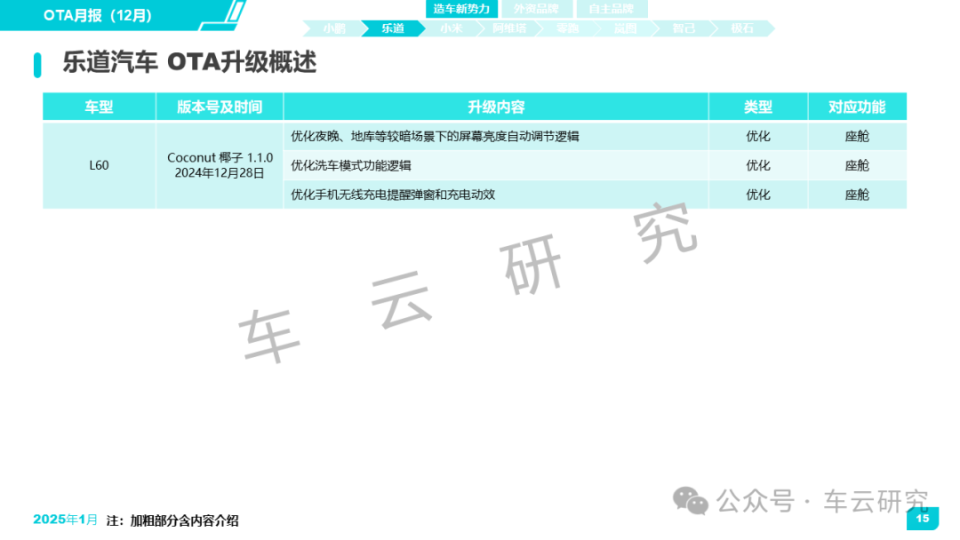Click the 2025年1月 date footer

[66, 520]
